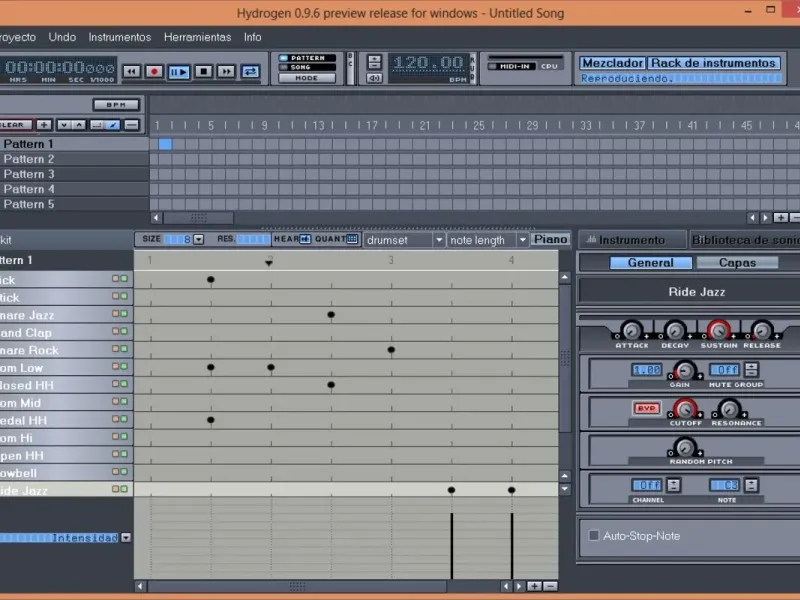Click the fast forward transport button
800x600 pixels.
click(226, 71)
